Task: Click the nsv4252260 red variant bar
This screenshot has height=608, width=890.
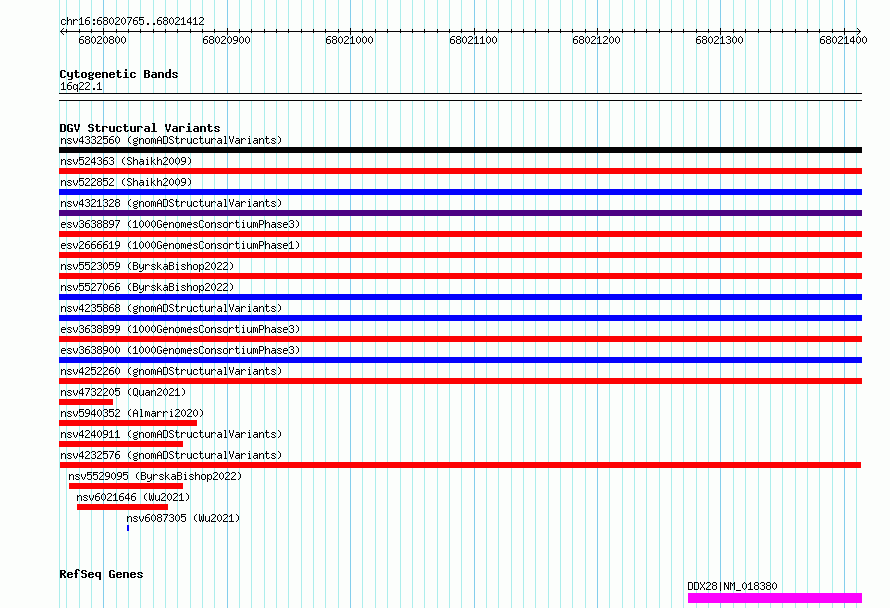Action: 460,381
